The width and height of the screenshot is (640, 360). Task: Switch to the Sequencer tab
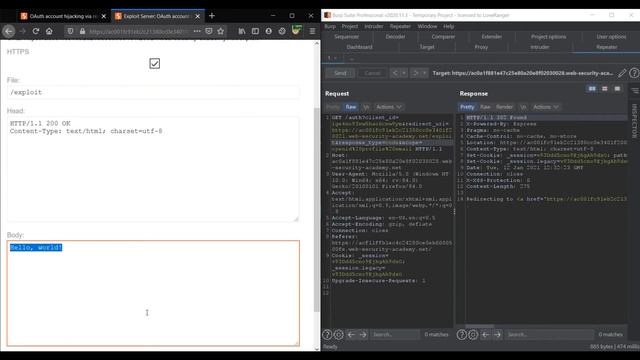(x=347, y=37)
